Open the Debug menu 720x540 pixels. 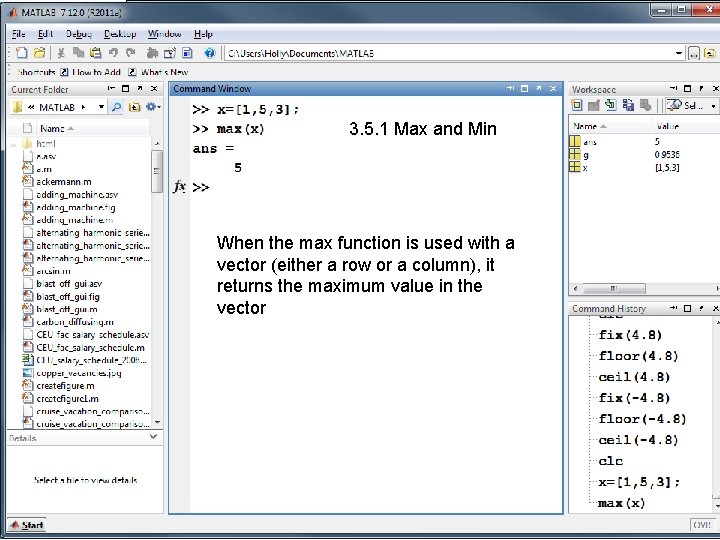click(x=79, y=34)
